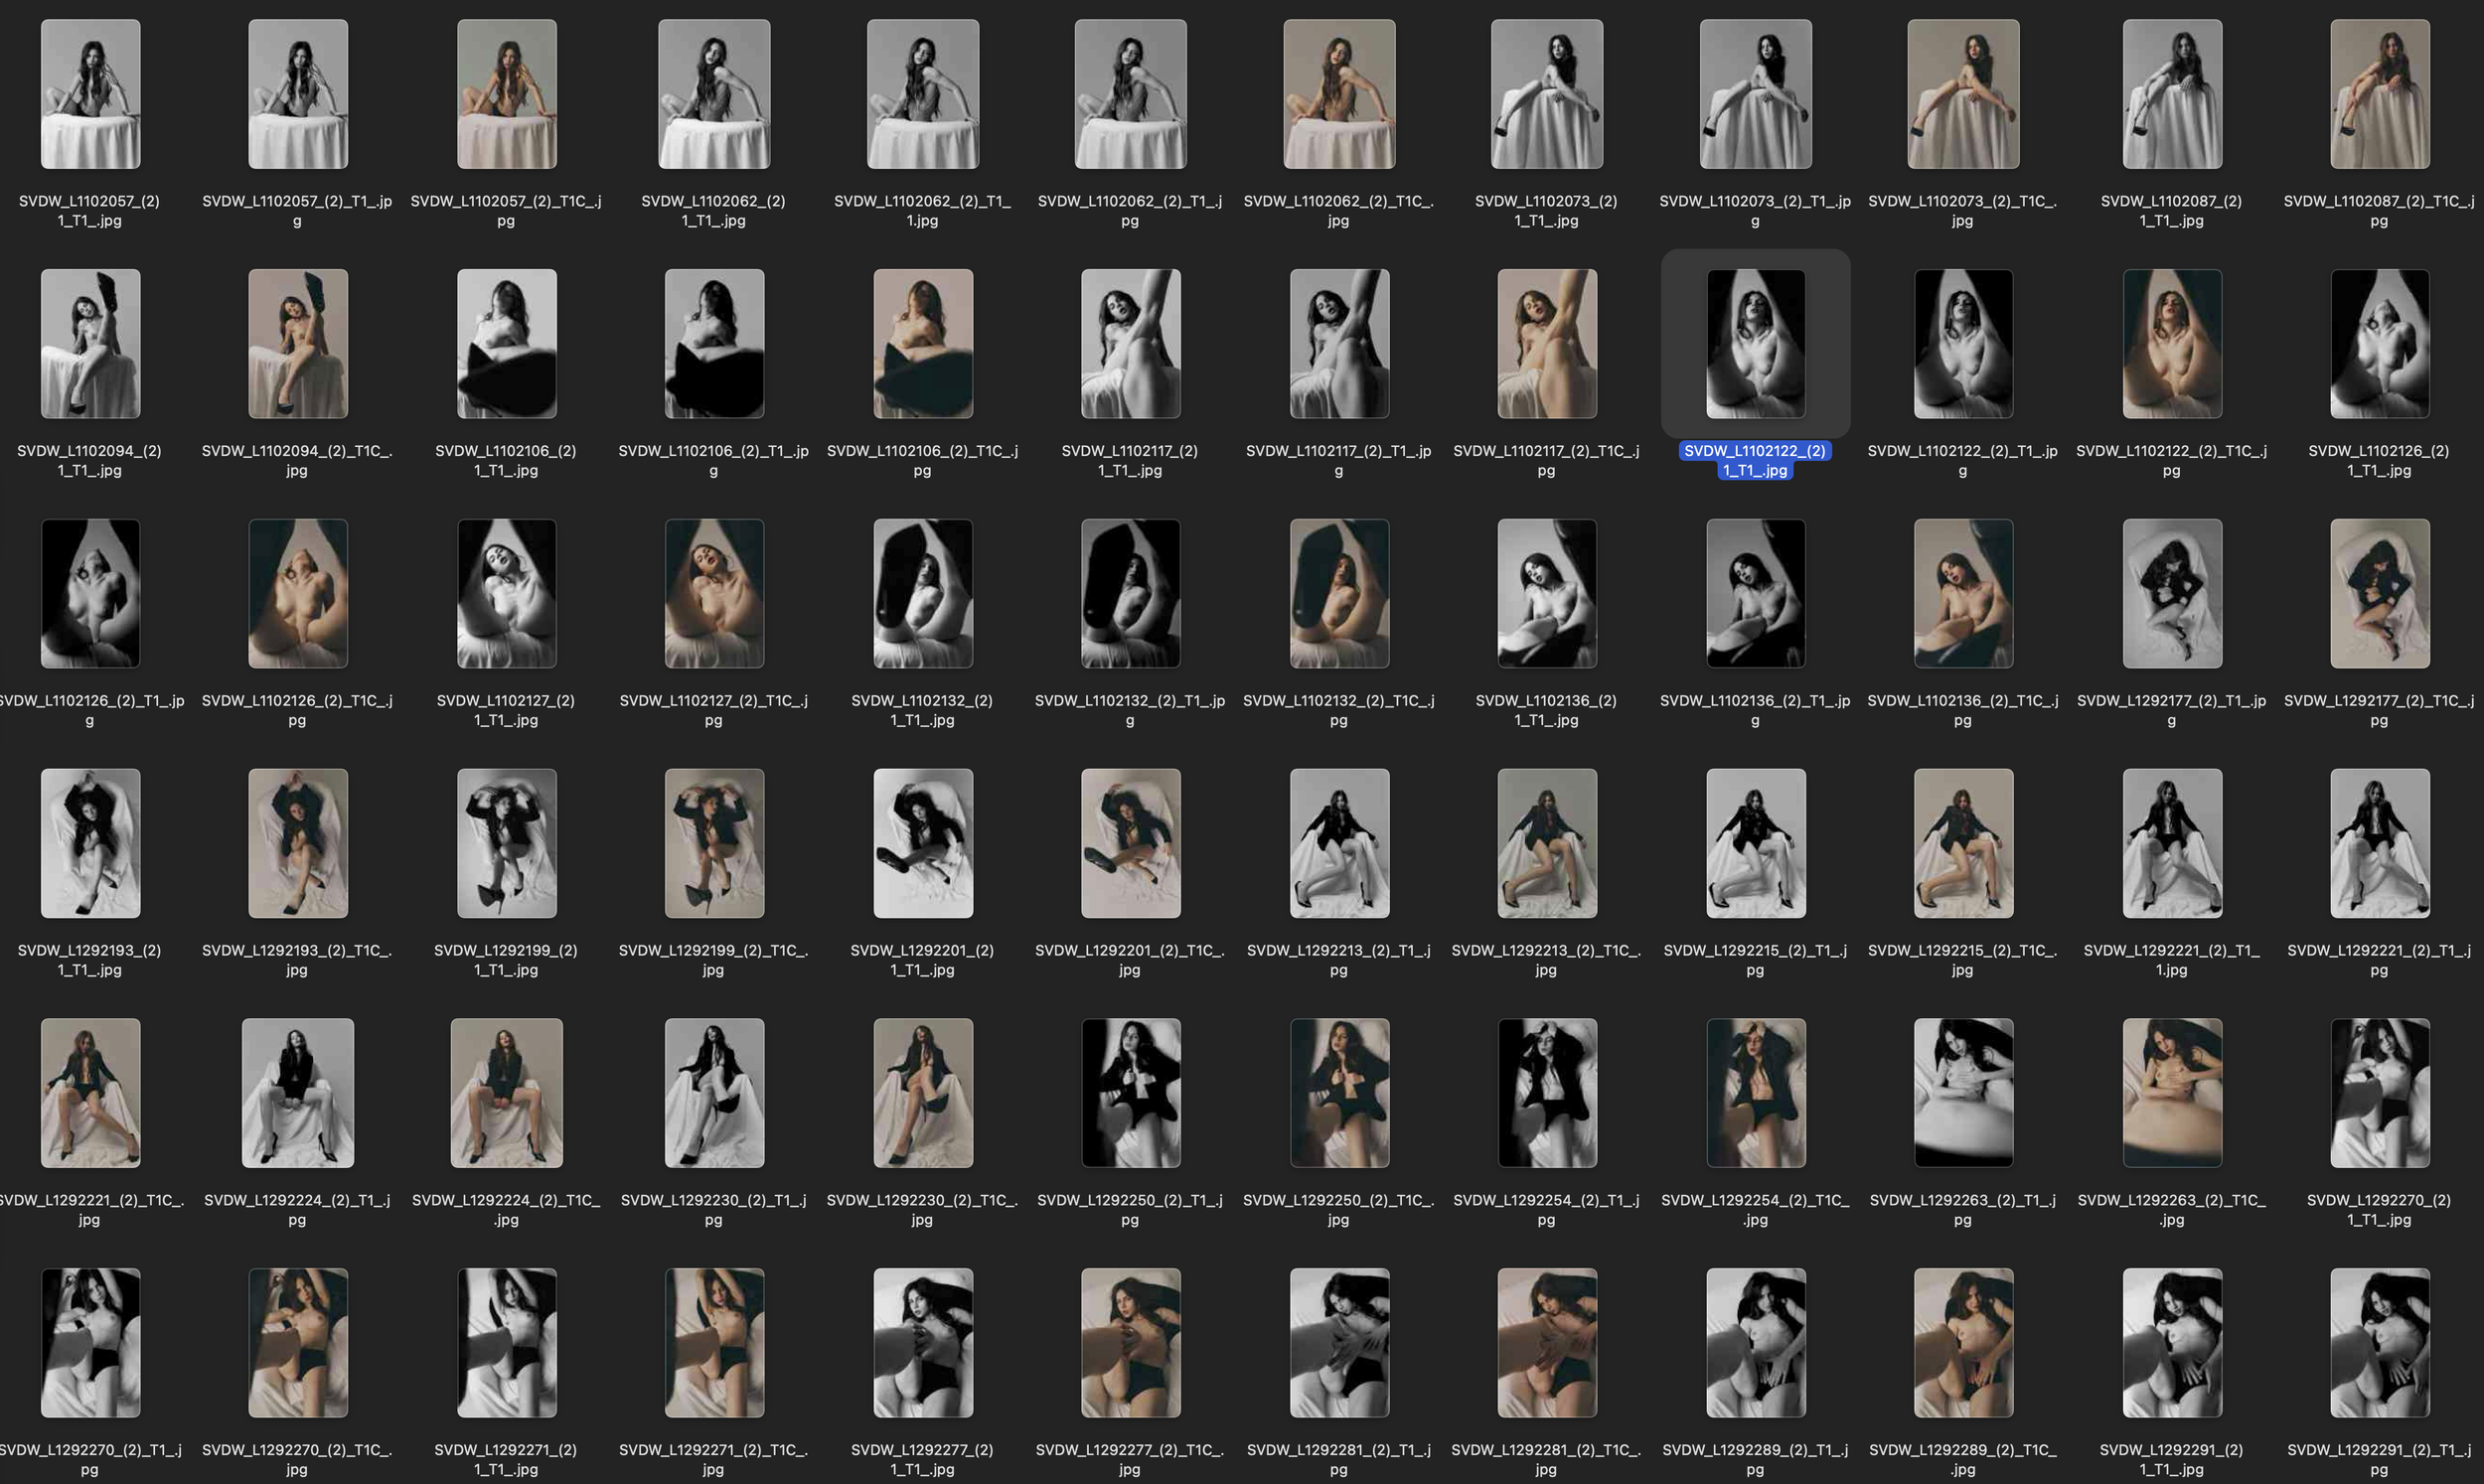Viewport: 2484px width, 1484px height.
Task: Click the SVDW_L1292221_(2)_T1_1.jpg thumbnail
Action: pyautogui.click(x=2170, y=843)
